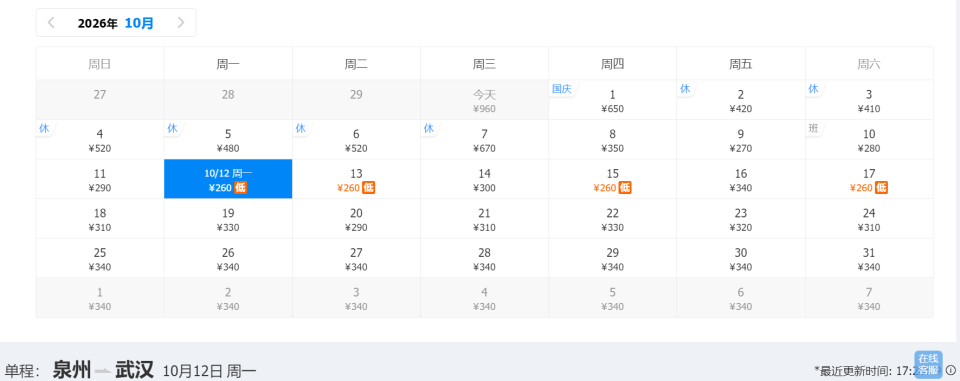Click destination city 武汉
Screen dimensions: 960x381
point(135,370)
